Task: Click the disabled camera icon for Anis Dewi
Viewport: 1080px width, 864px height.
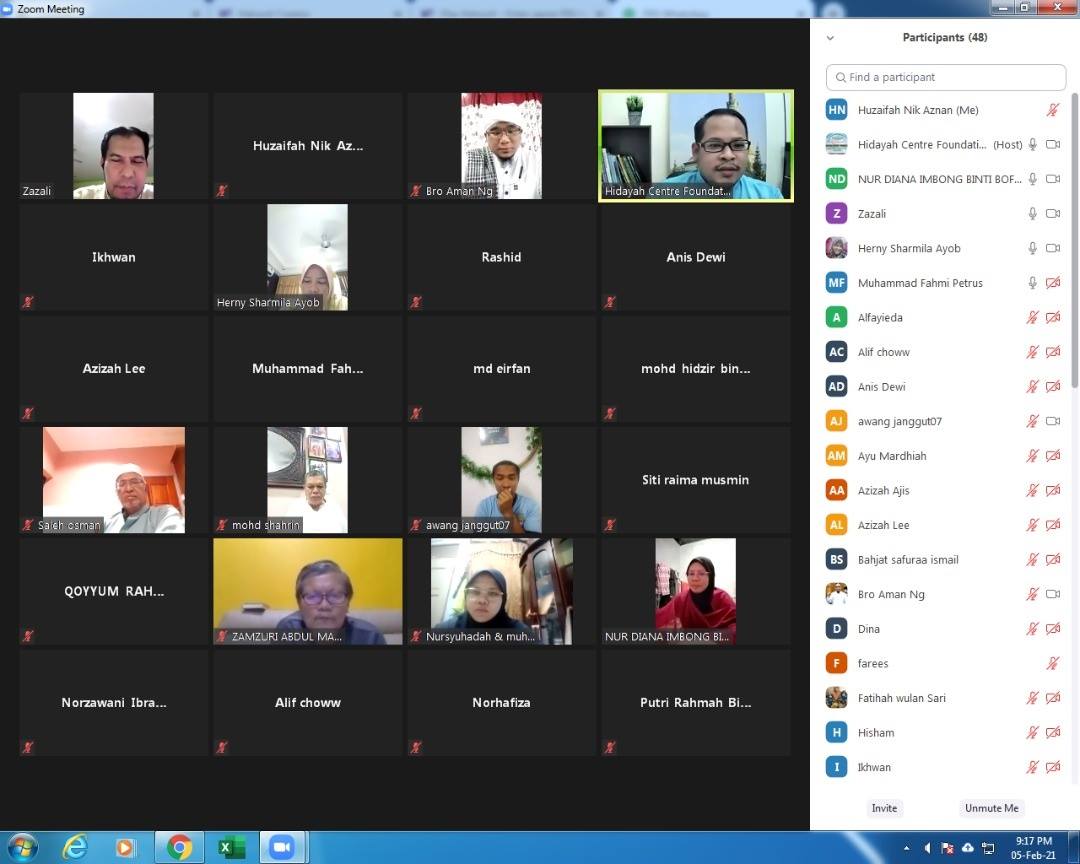Action: pyautogui.click(x=1052, y=387)
